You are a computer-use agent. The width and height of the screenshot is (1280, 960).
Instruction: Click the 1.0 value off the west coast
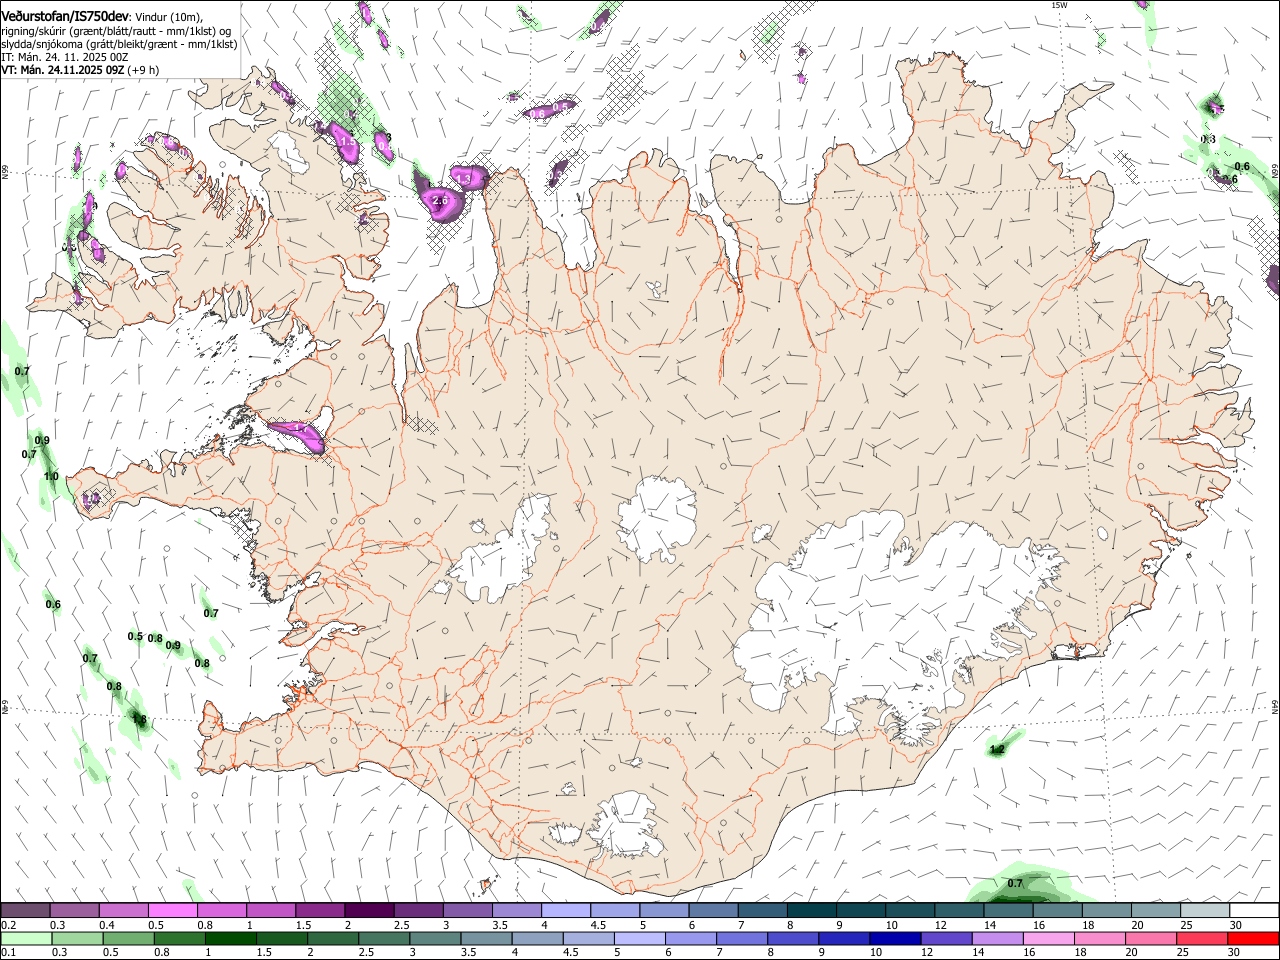pyautogui.click(x=51, y=476)
